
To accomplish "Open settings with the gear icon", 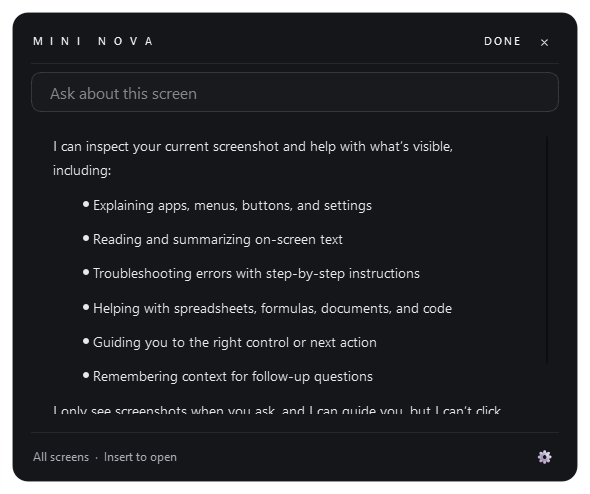I will (x=544, y=457).
